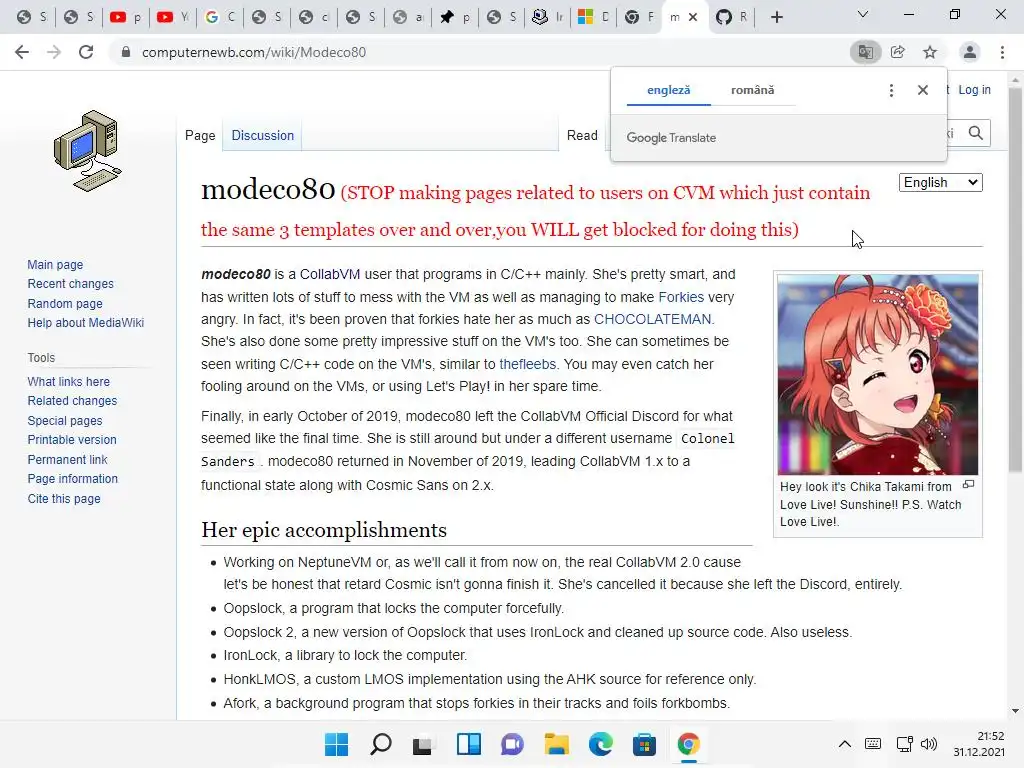Click the scrollbar down arrow
Image resolution: width=1024 pixels, height=768 pixels.
pyautogui.click(x=1015, y=711)
